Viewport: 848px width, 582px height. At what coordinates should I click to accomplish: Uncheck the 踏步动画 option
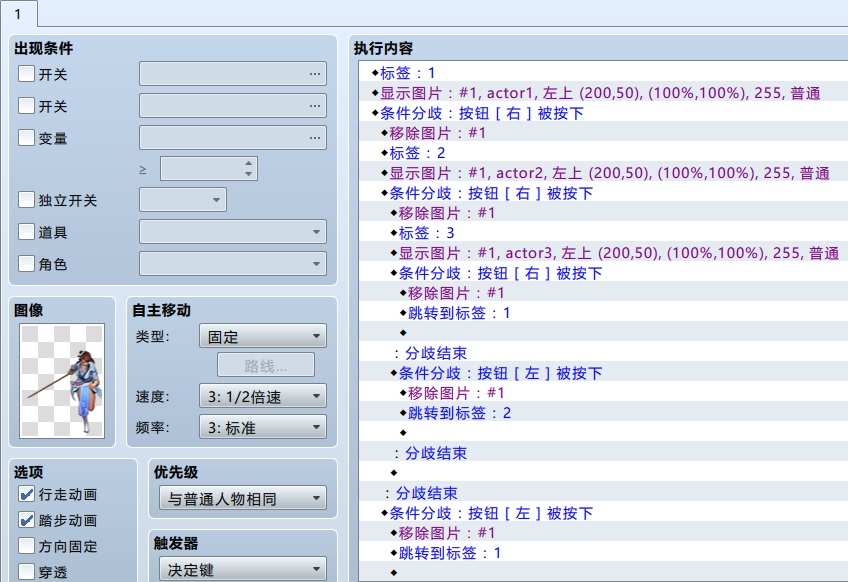click(x=26, y=520)
